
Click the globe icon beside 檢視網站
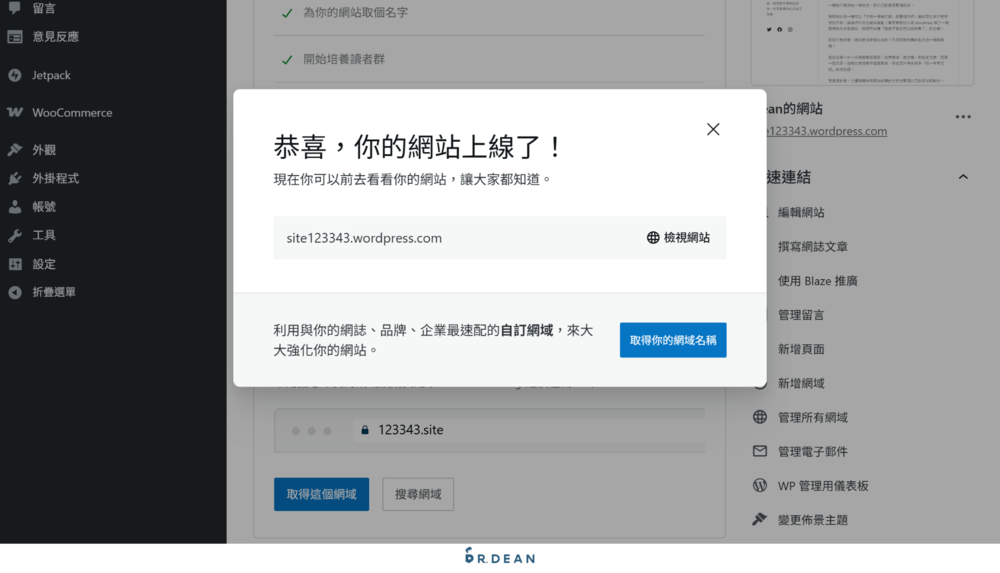coord(653,237)
